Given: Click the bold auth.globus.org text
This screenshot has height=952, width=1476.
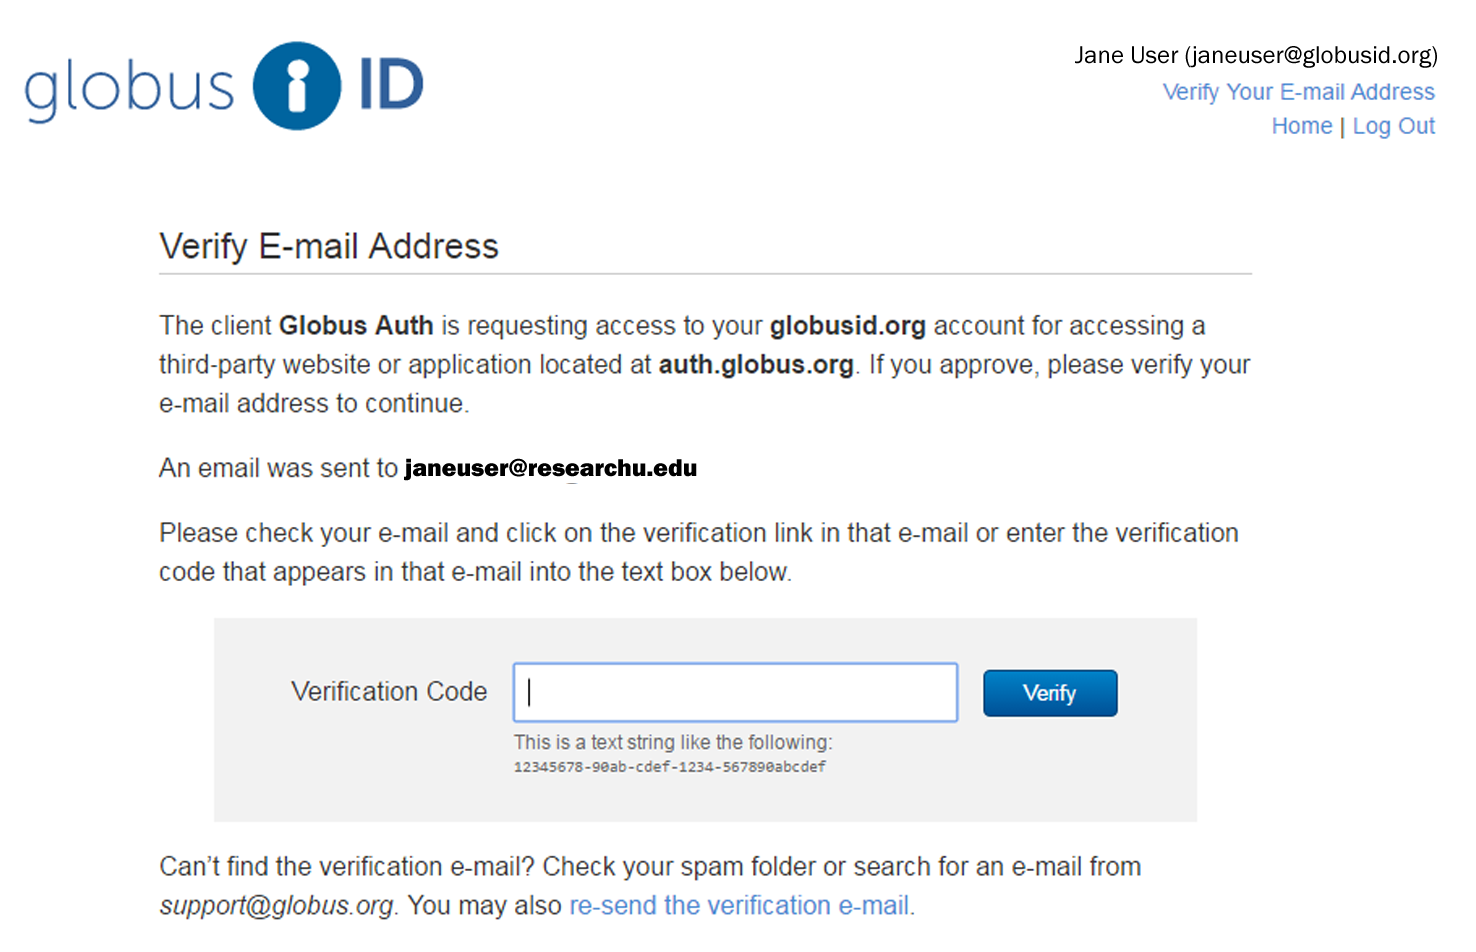Looking at the screenshot, I should click(x=755, y=365).
